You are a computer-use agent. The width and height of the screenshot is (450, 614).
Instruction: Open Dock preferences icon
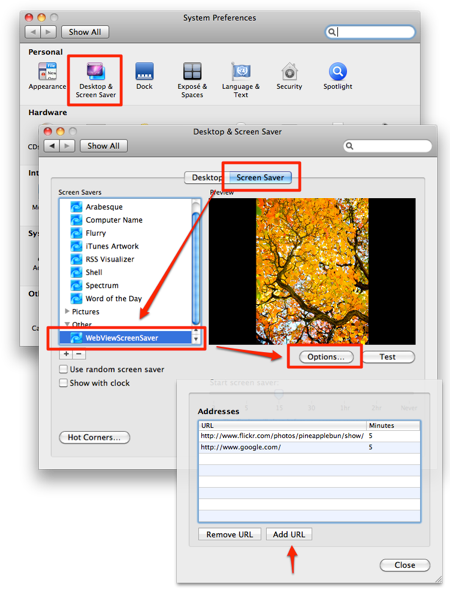click(x=144, y=72)
